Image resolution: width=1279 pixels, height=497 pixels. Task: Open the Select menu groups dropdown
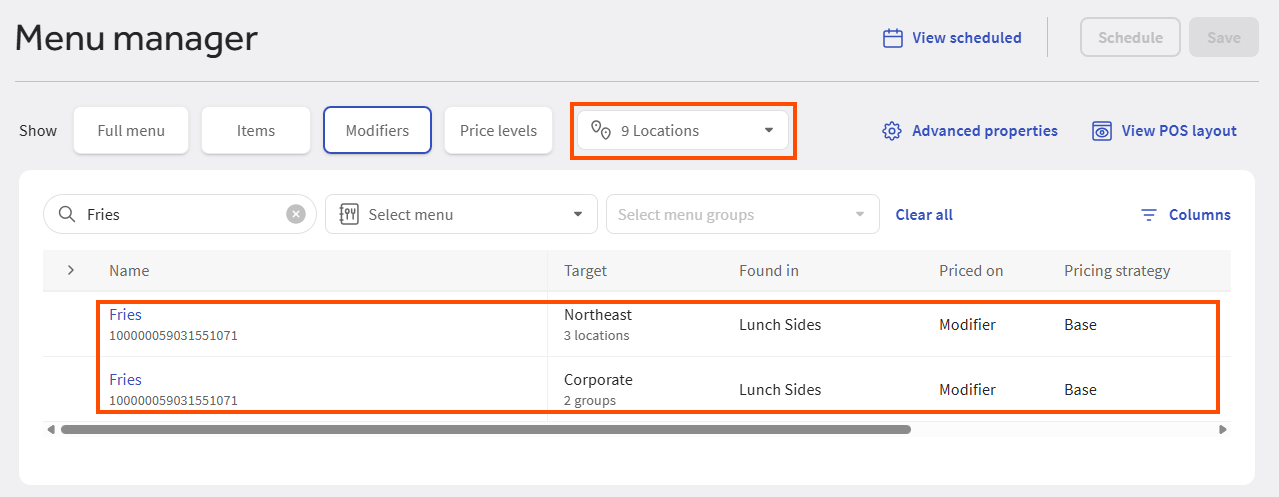(742, 214)
